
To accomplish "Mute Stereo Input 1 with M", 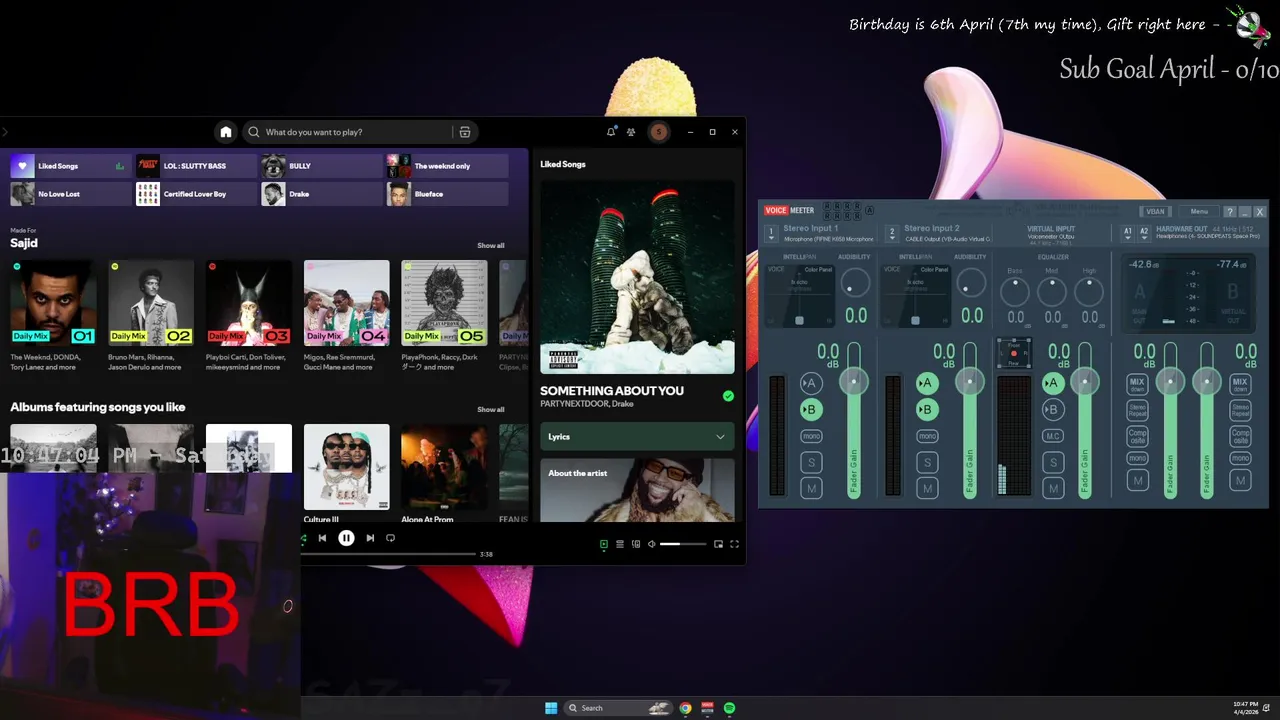I will coord(811,488).
